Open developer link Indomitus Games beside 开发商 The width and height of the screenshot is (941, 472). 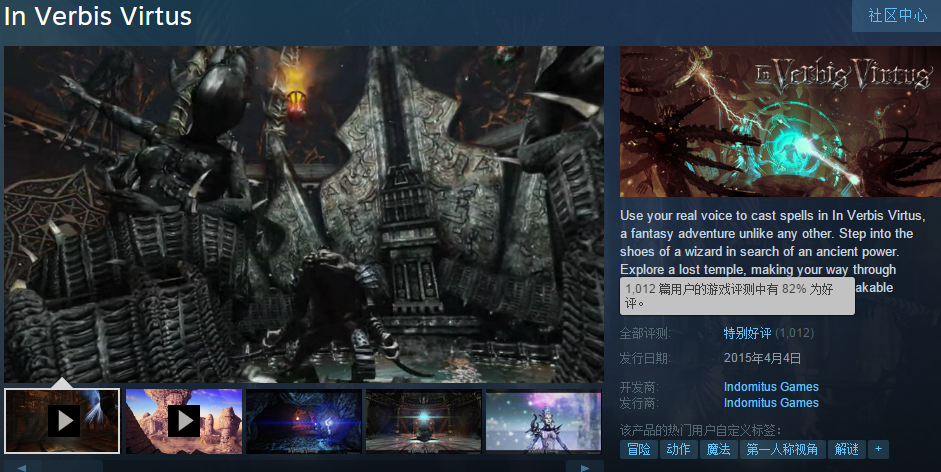click(x=771, y=387)
